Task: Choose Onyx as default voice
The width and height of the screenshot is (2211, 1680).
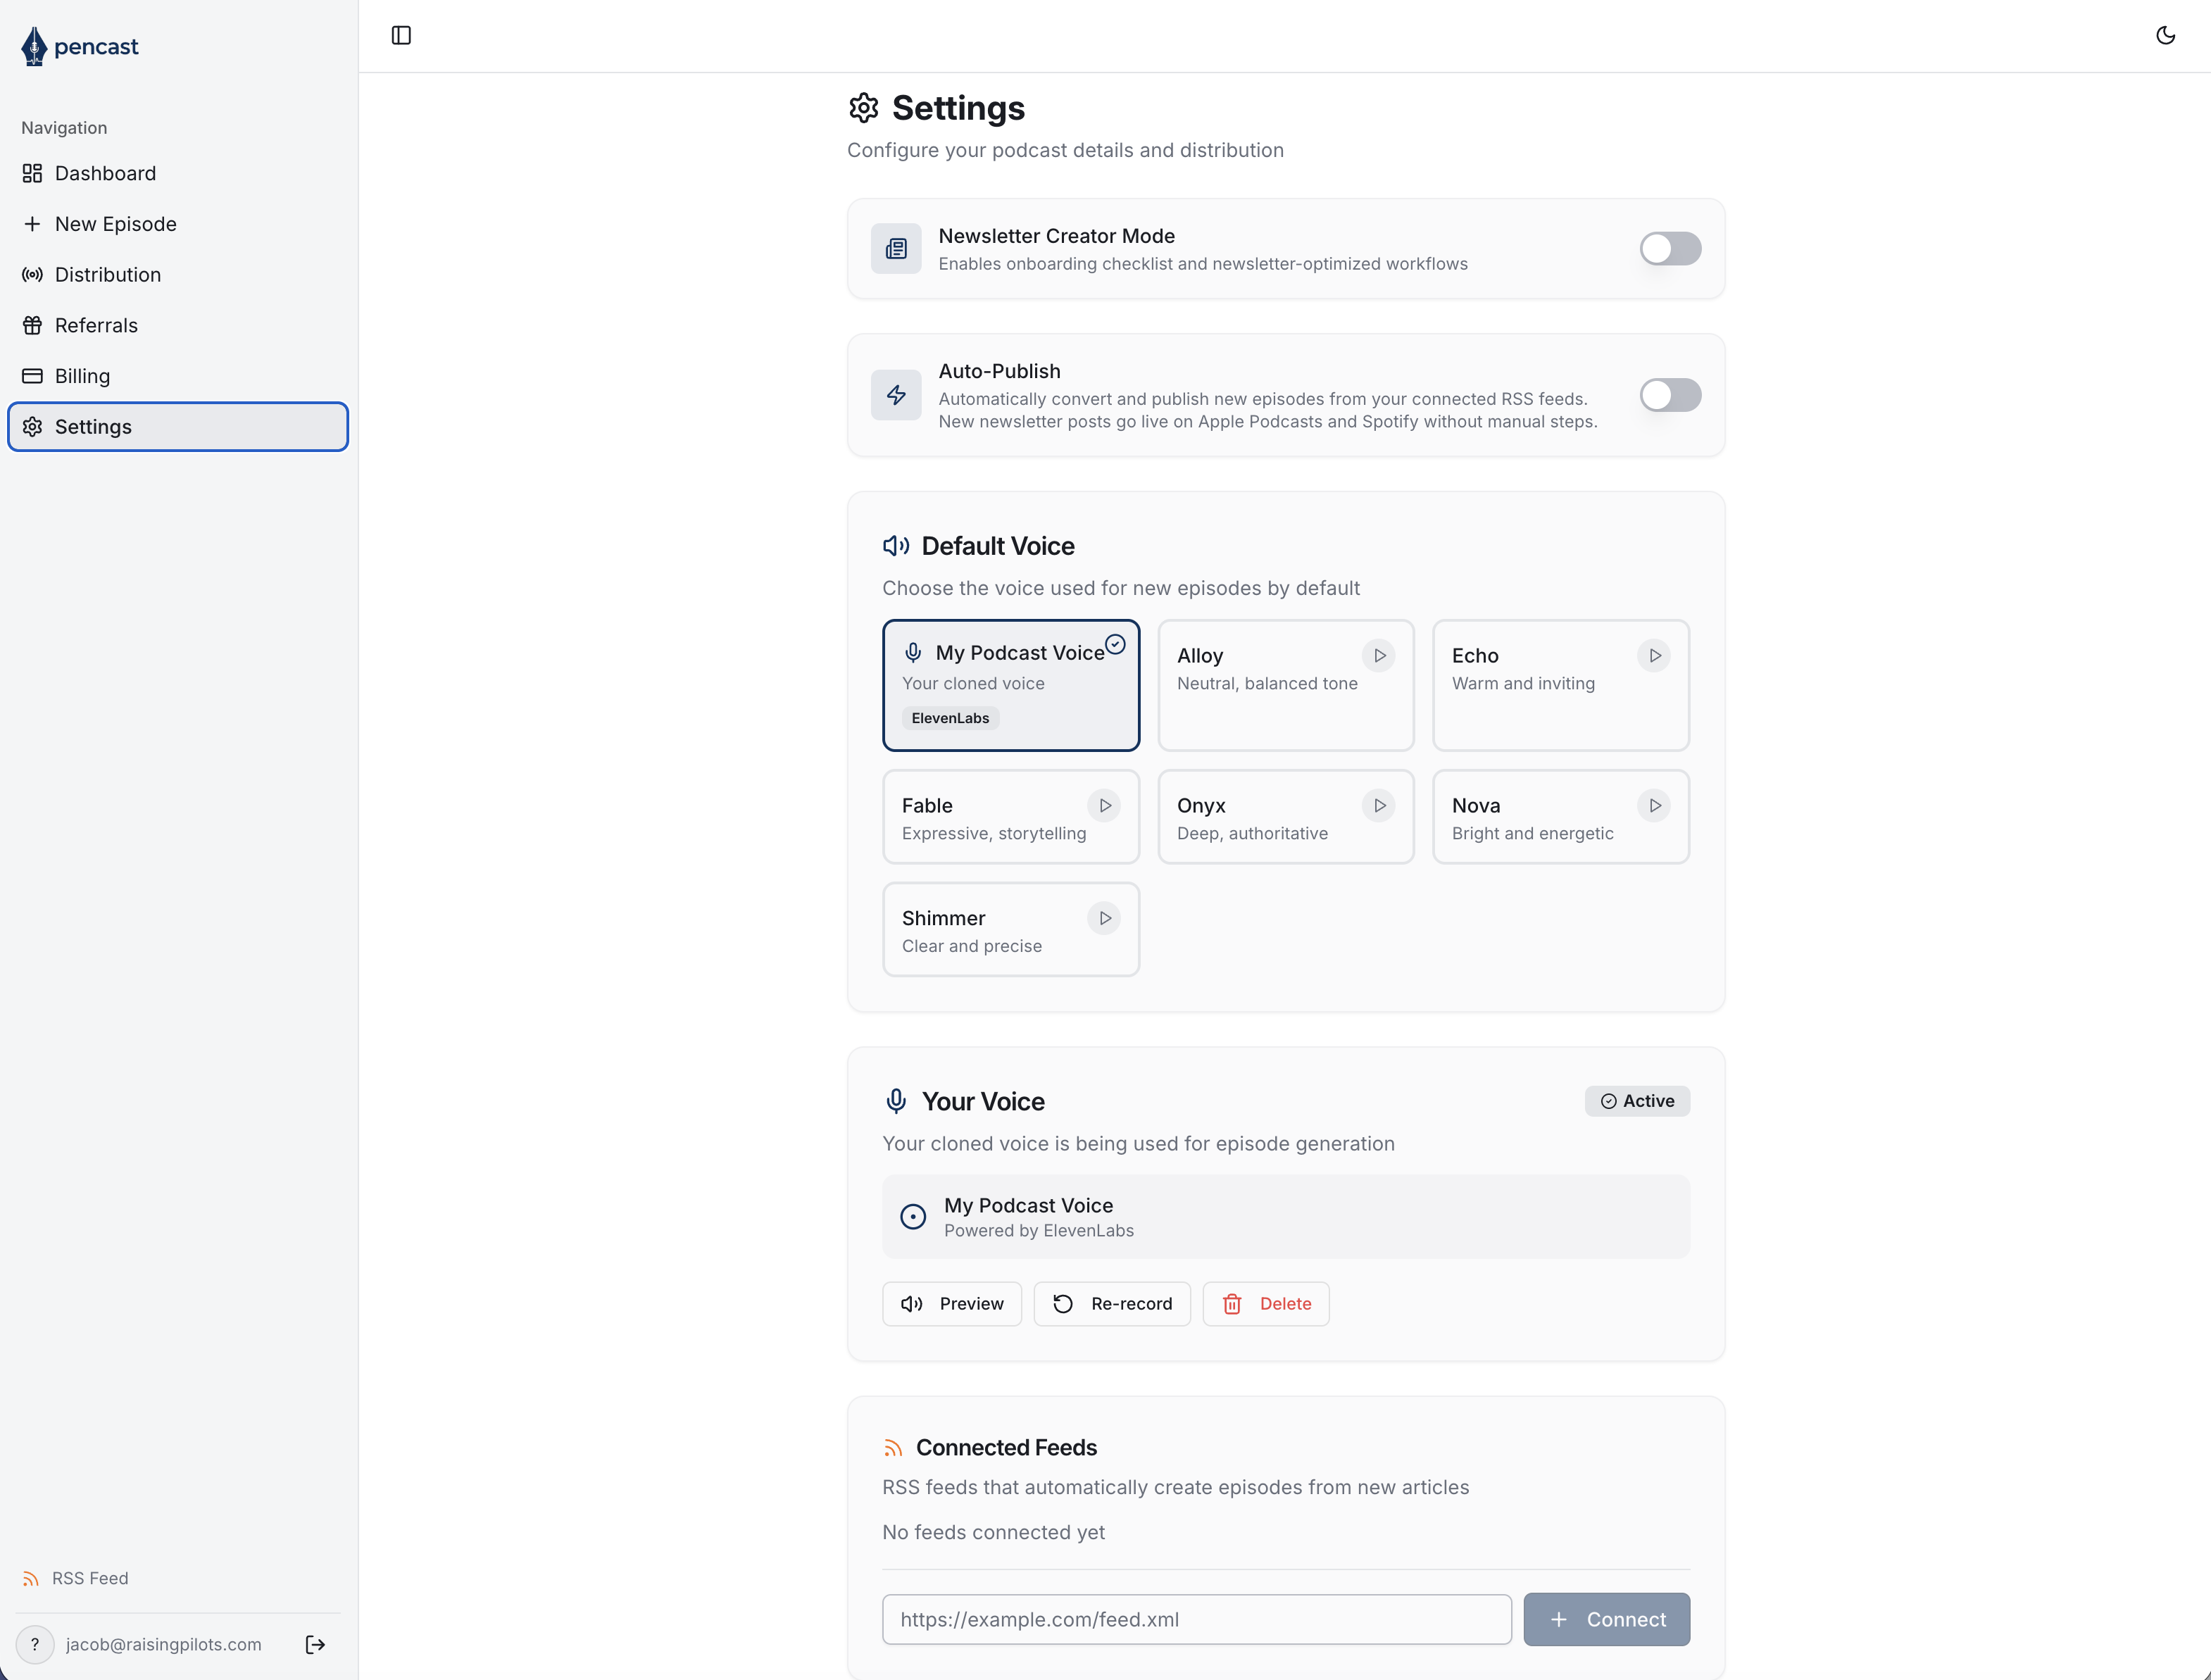Action: pyautogui.click(x=1286, y=817)
